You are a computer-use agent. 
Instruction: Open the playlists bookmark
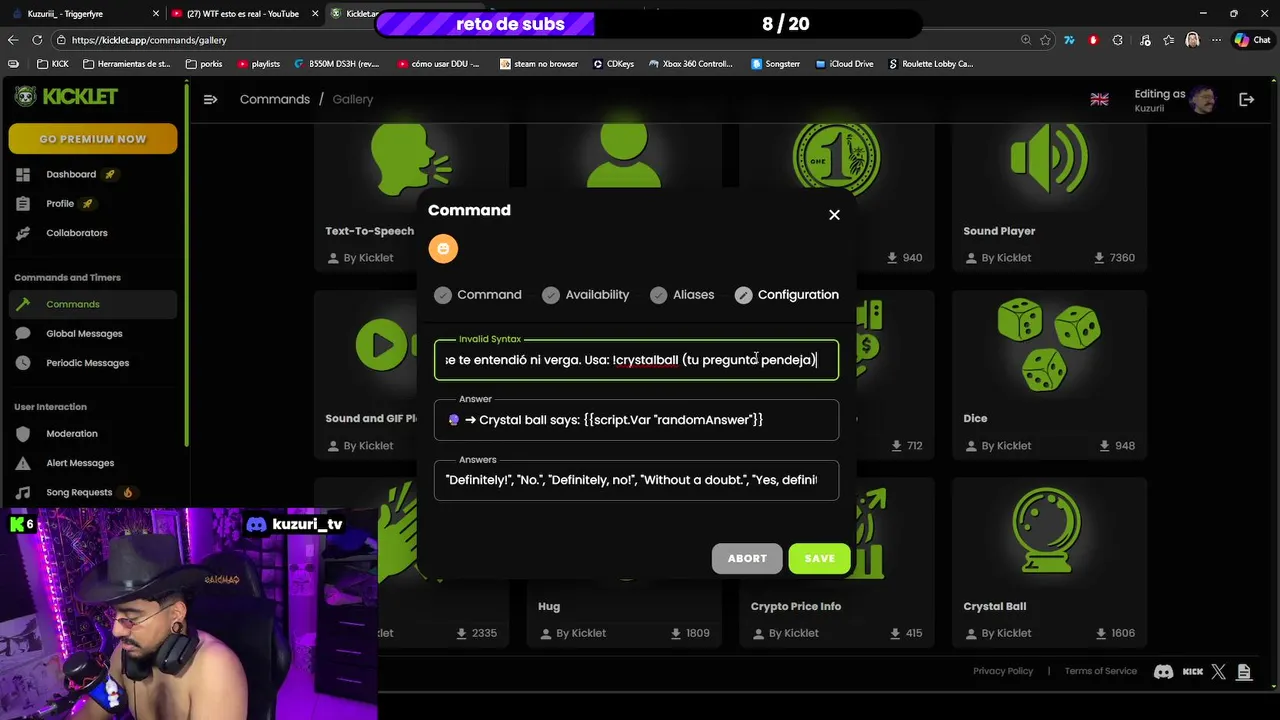coord(259,64)
